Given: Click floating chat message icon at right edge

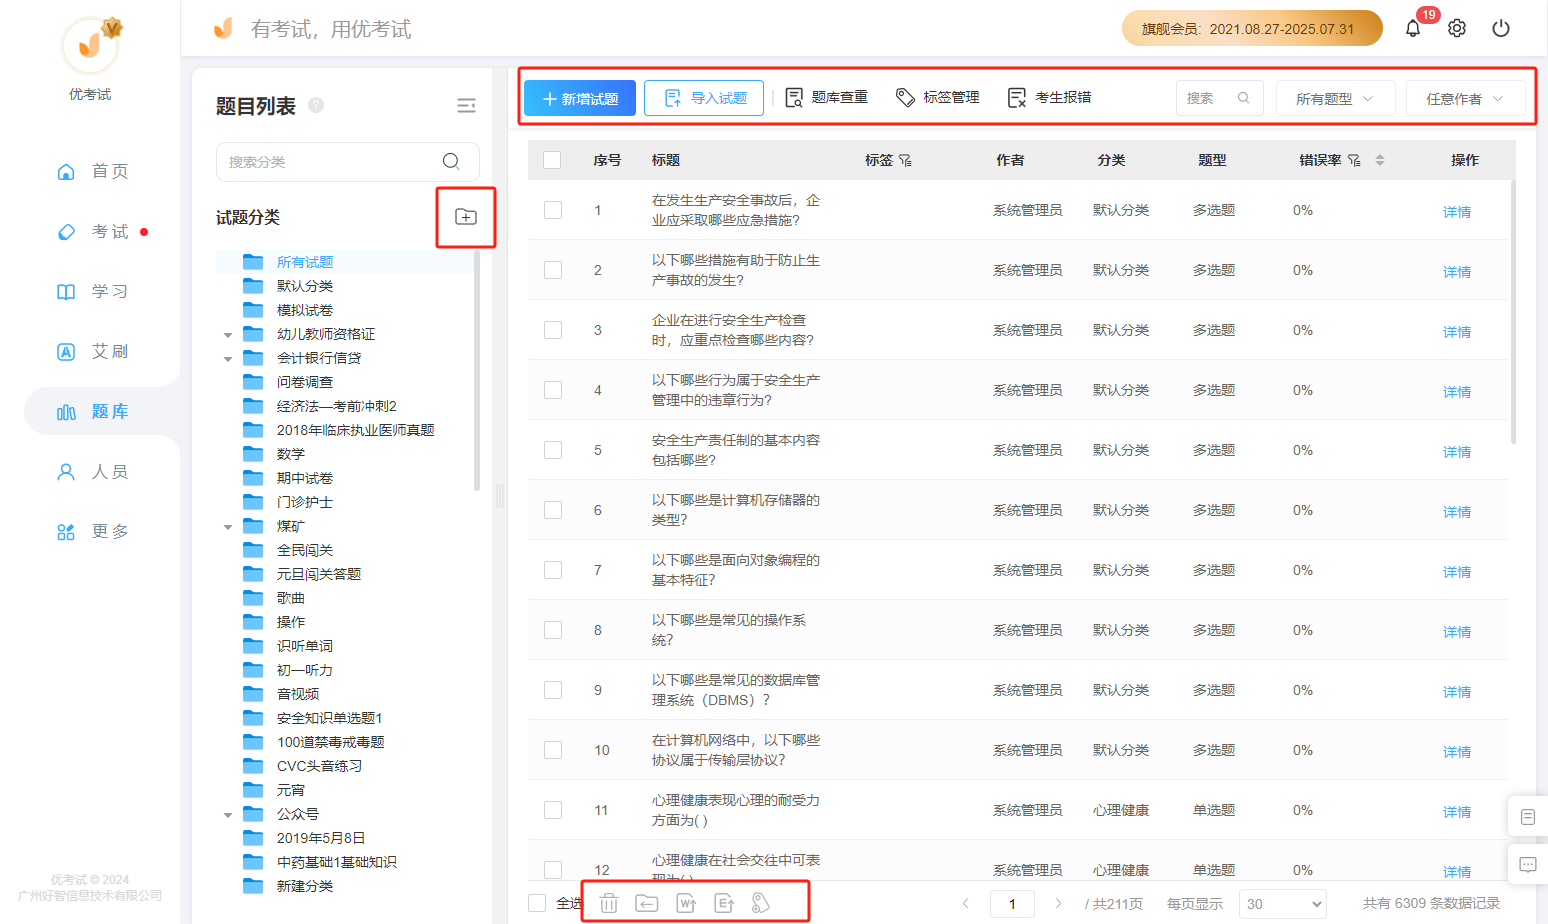Looking at the screenshot, I should 1528,865.
